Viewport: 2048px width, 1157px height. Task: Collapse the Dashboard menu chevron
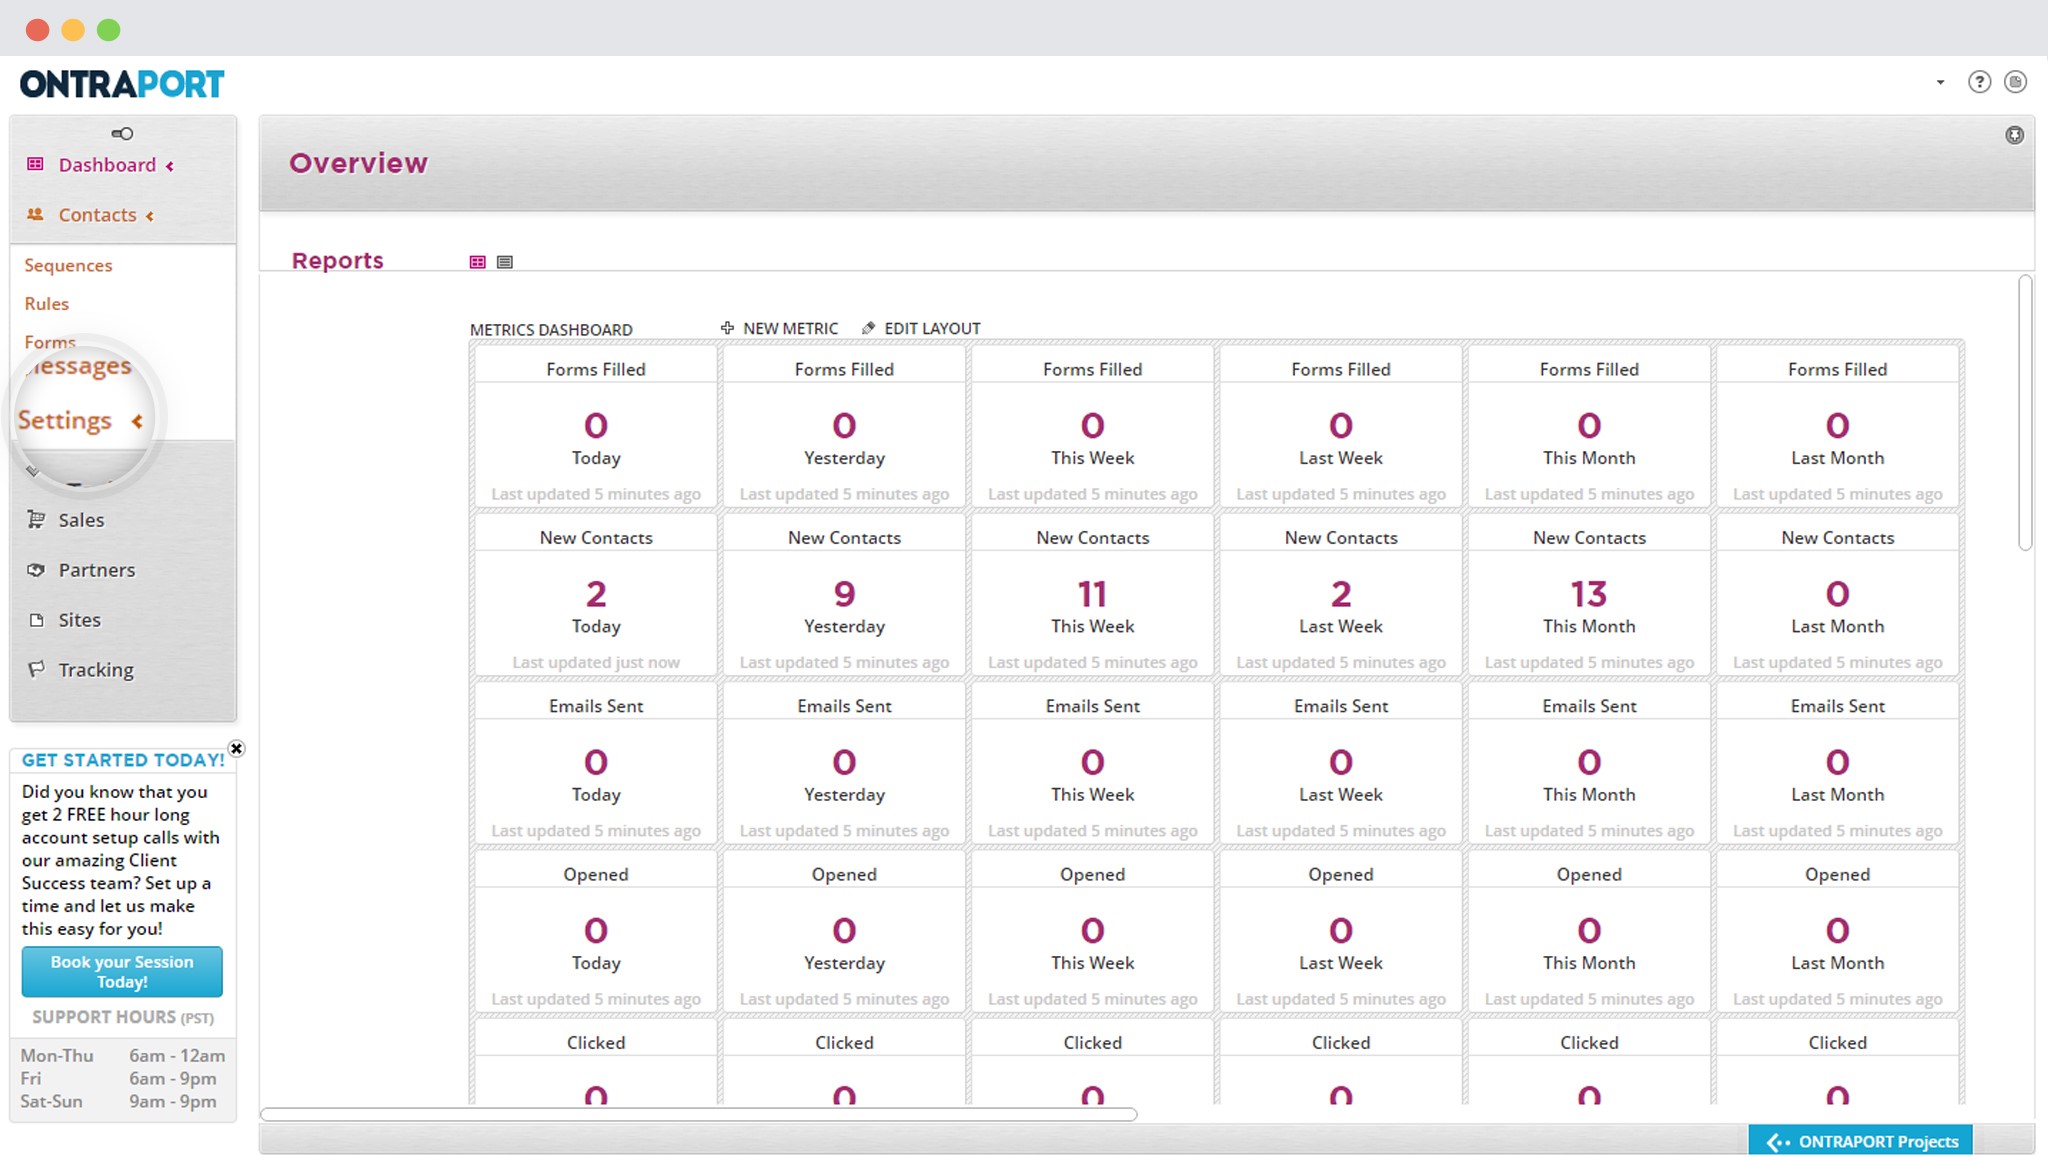[170, 166]
